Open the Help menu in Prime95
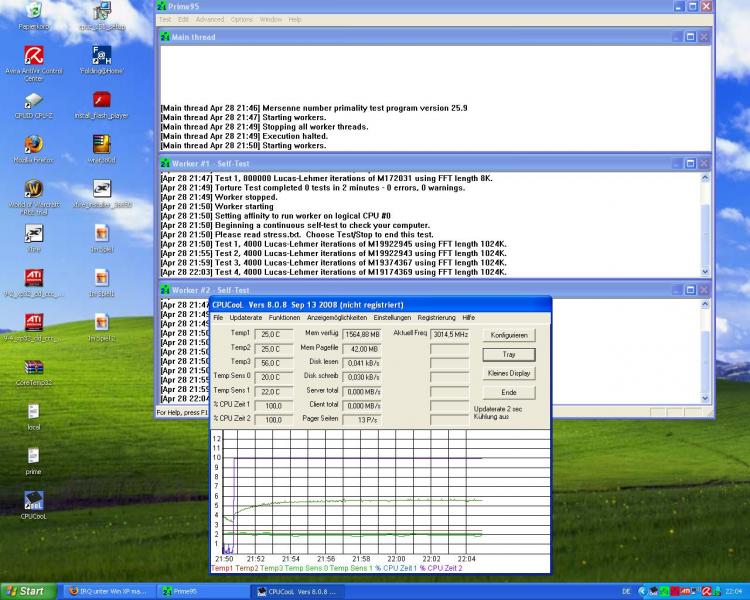750x600 pixels. click(295, 20)
